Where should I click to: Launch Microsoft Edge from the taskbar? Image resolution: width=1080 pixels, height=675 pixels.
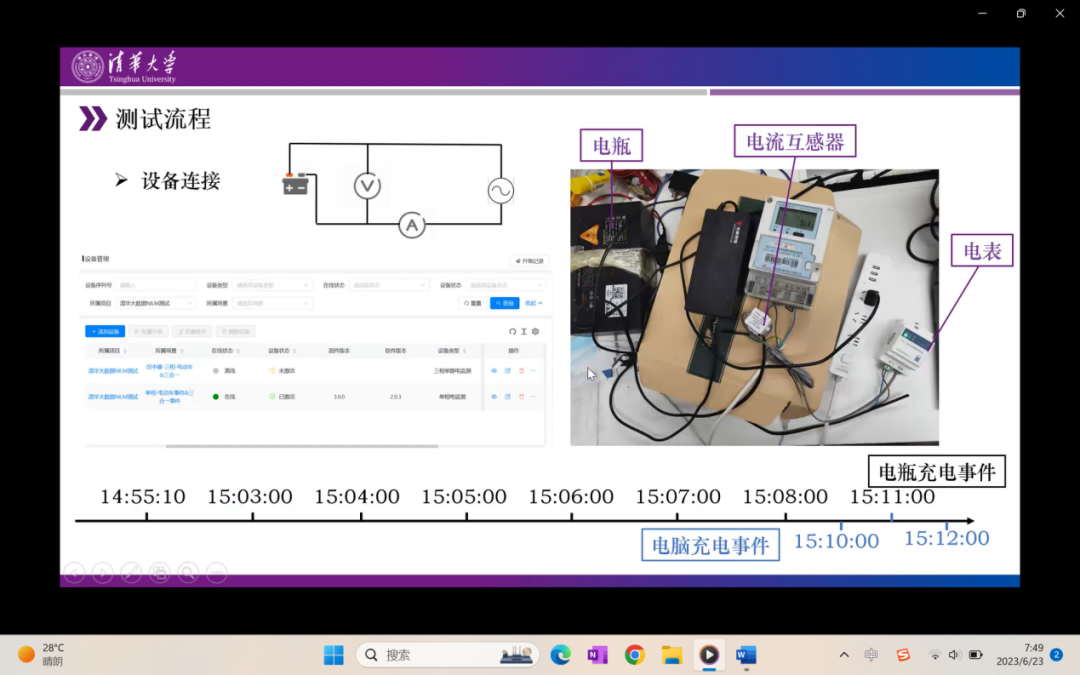tap(561, 654)
